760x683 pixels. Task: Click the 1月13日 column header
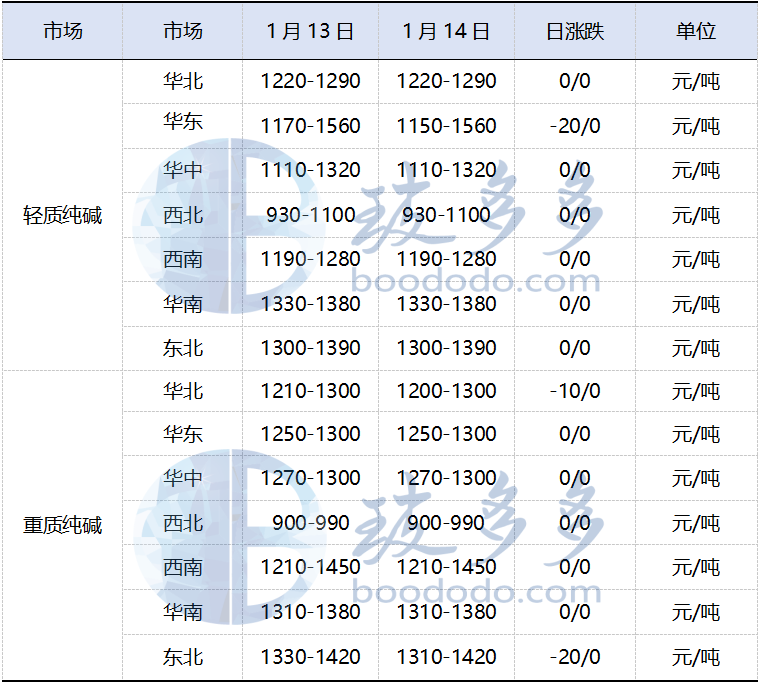(310, 32)
